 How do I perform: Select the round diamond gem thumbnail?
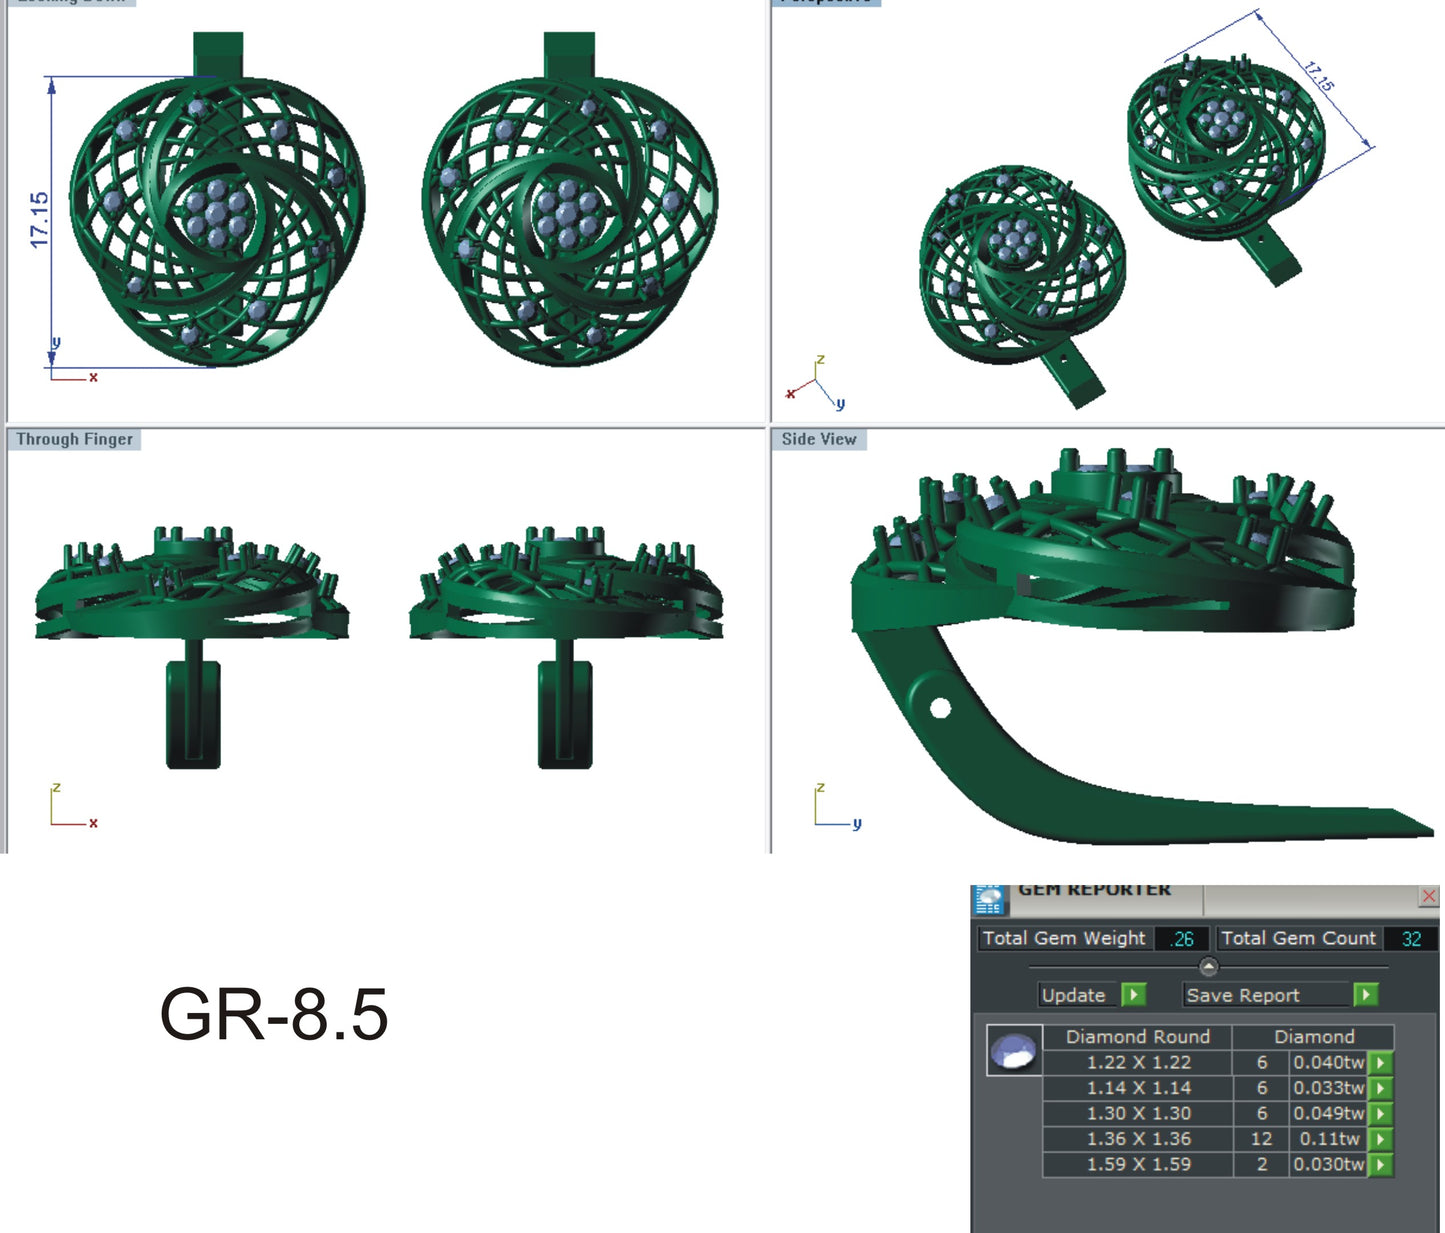click(1014, 1051)
